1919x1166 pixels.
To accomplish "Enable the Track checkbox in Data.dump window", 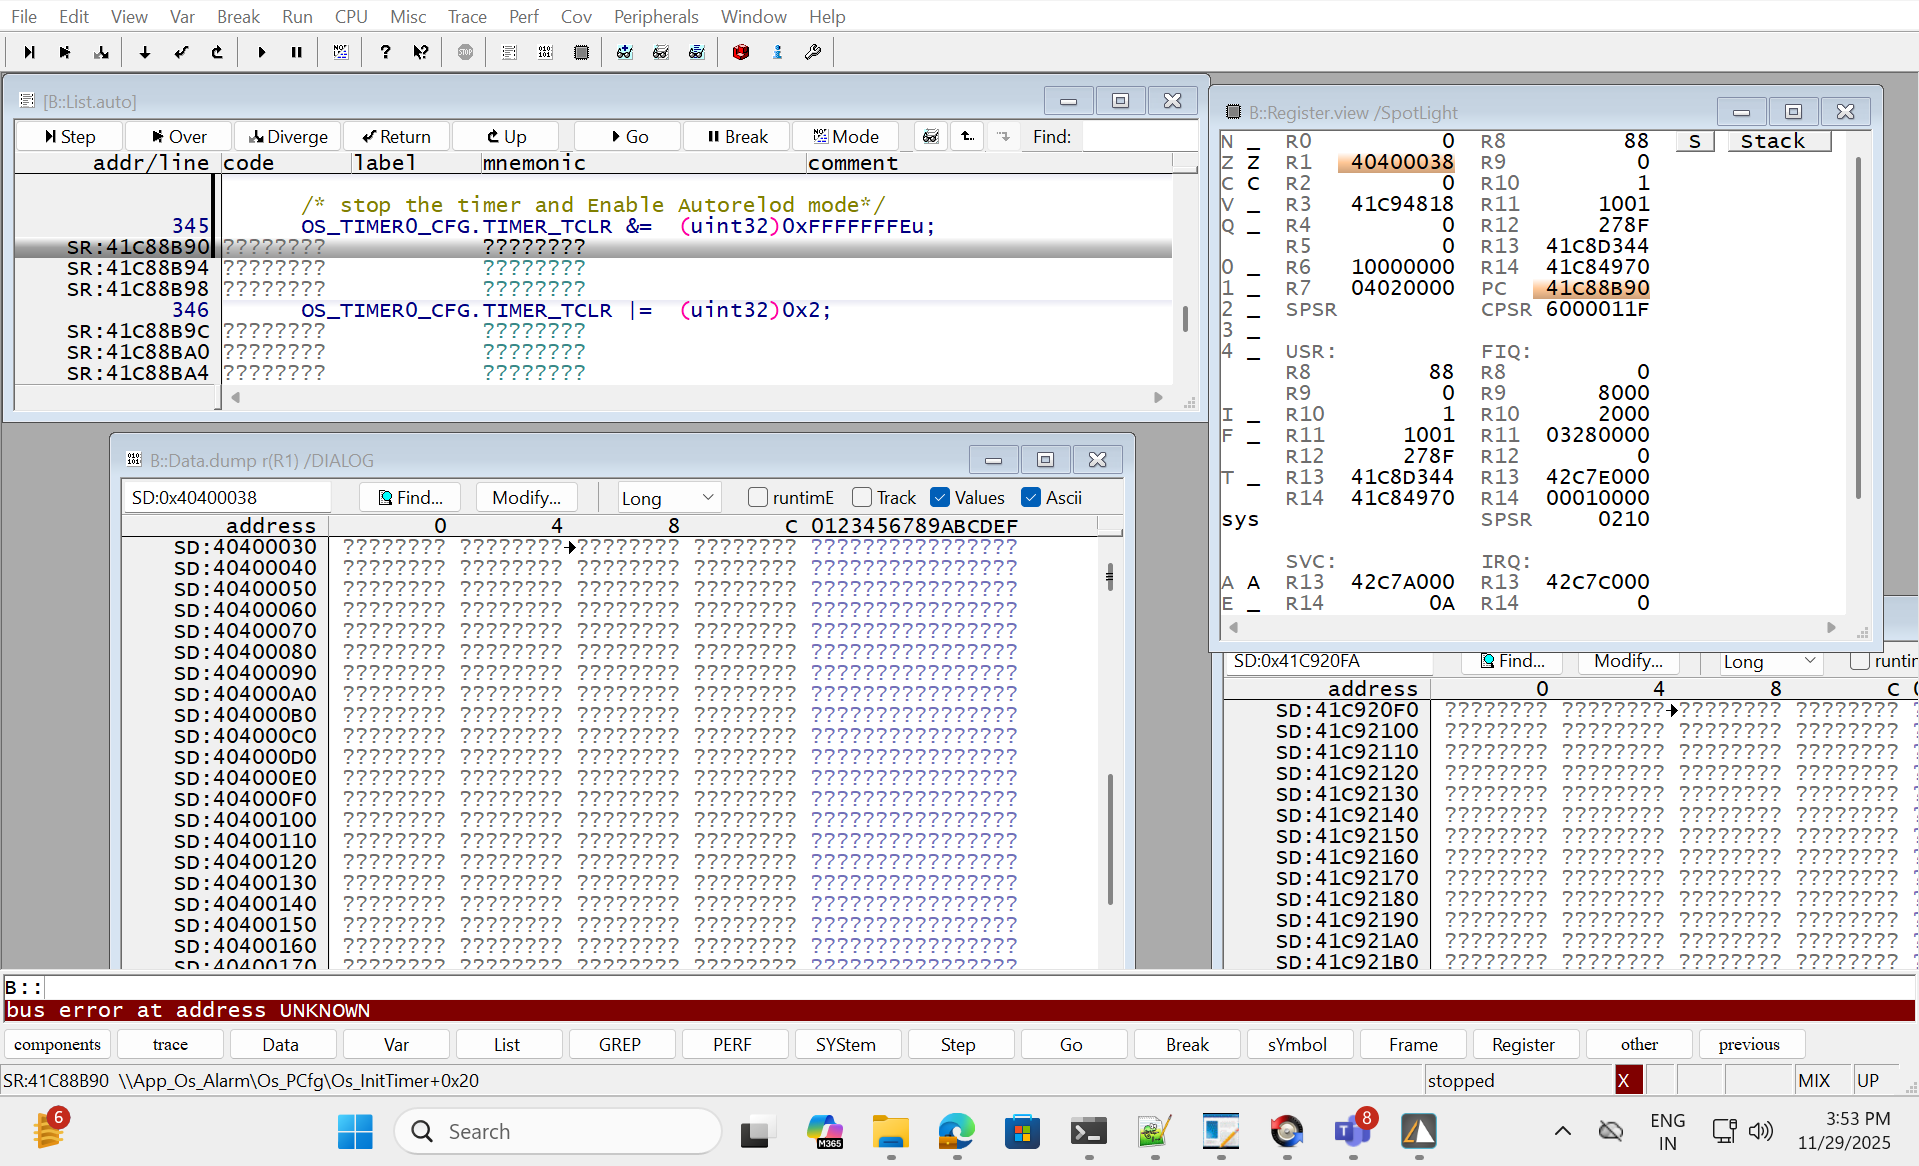I will (x=861, y=497).
